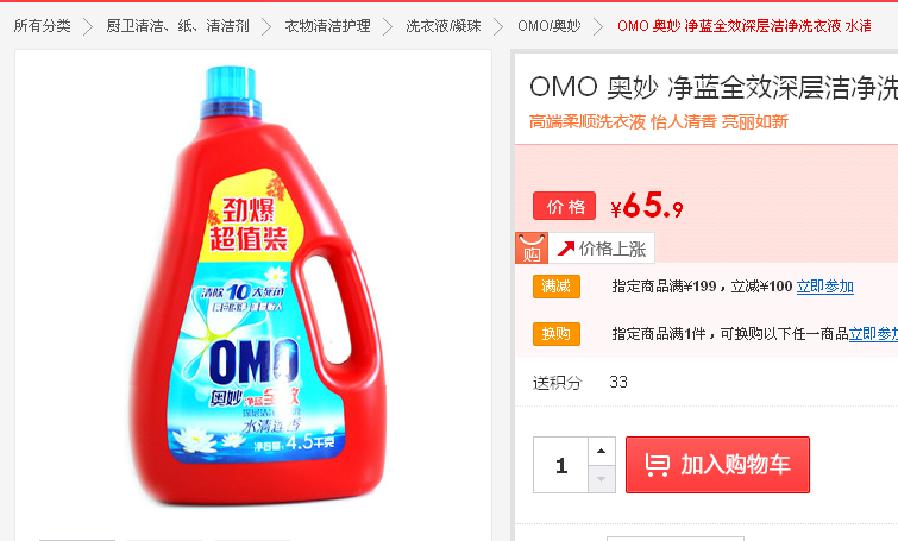Click the red 价格 label badge
This screenshot has width=898, height=541.
tap(565, 206)
